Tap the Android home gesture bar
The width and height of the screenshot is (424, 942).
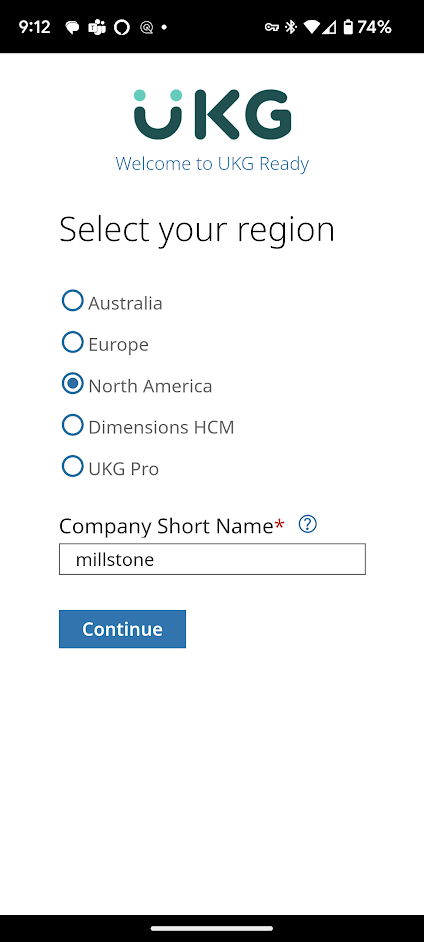click(212, 928)
